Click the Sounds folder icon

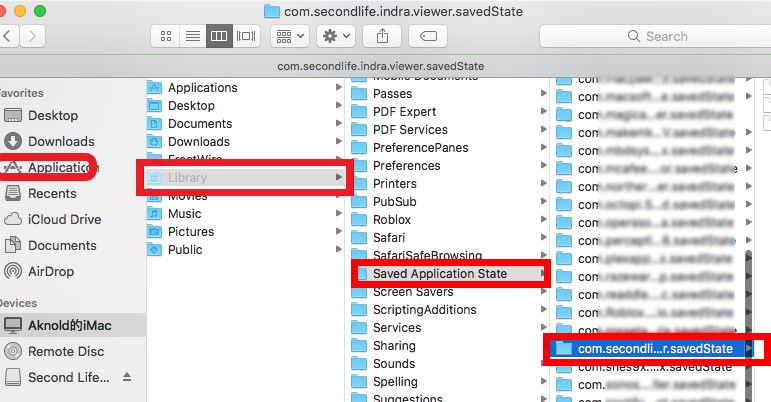click(359, 364)
